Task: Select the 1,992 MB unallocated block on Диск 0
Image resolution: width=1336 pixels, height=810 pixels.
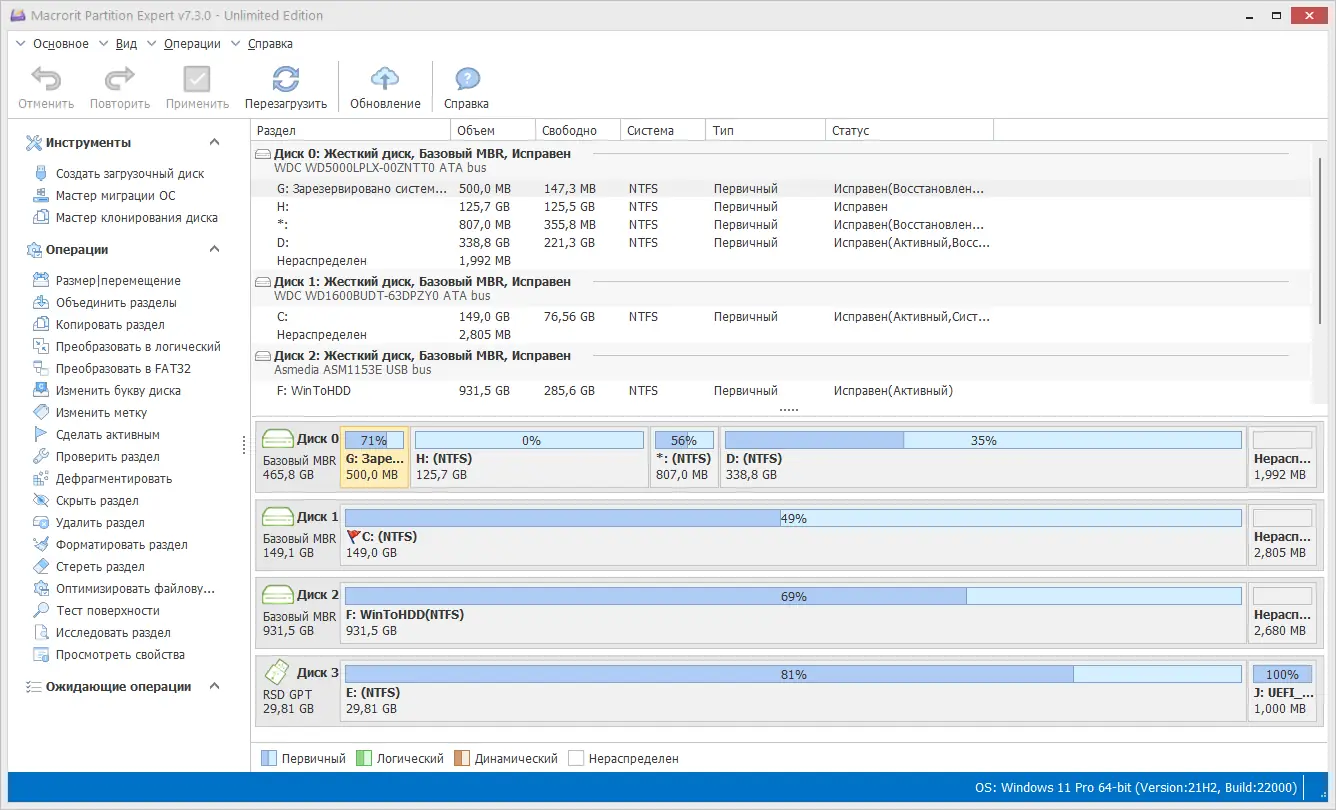Action: [1282, 457]
